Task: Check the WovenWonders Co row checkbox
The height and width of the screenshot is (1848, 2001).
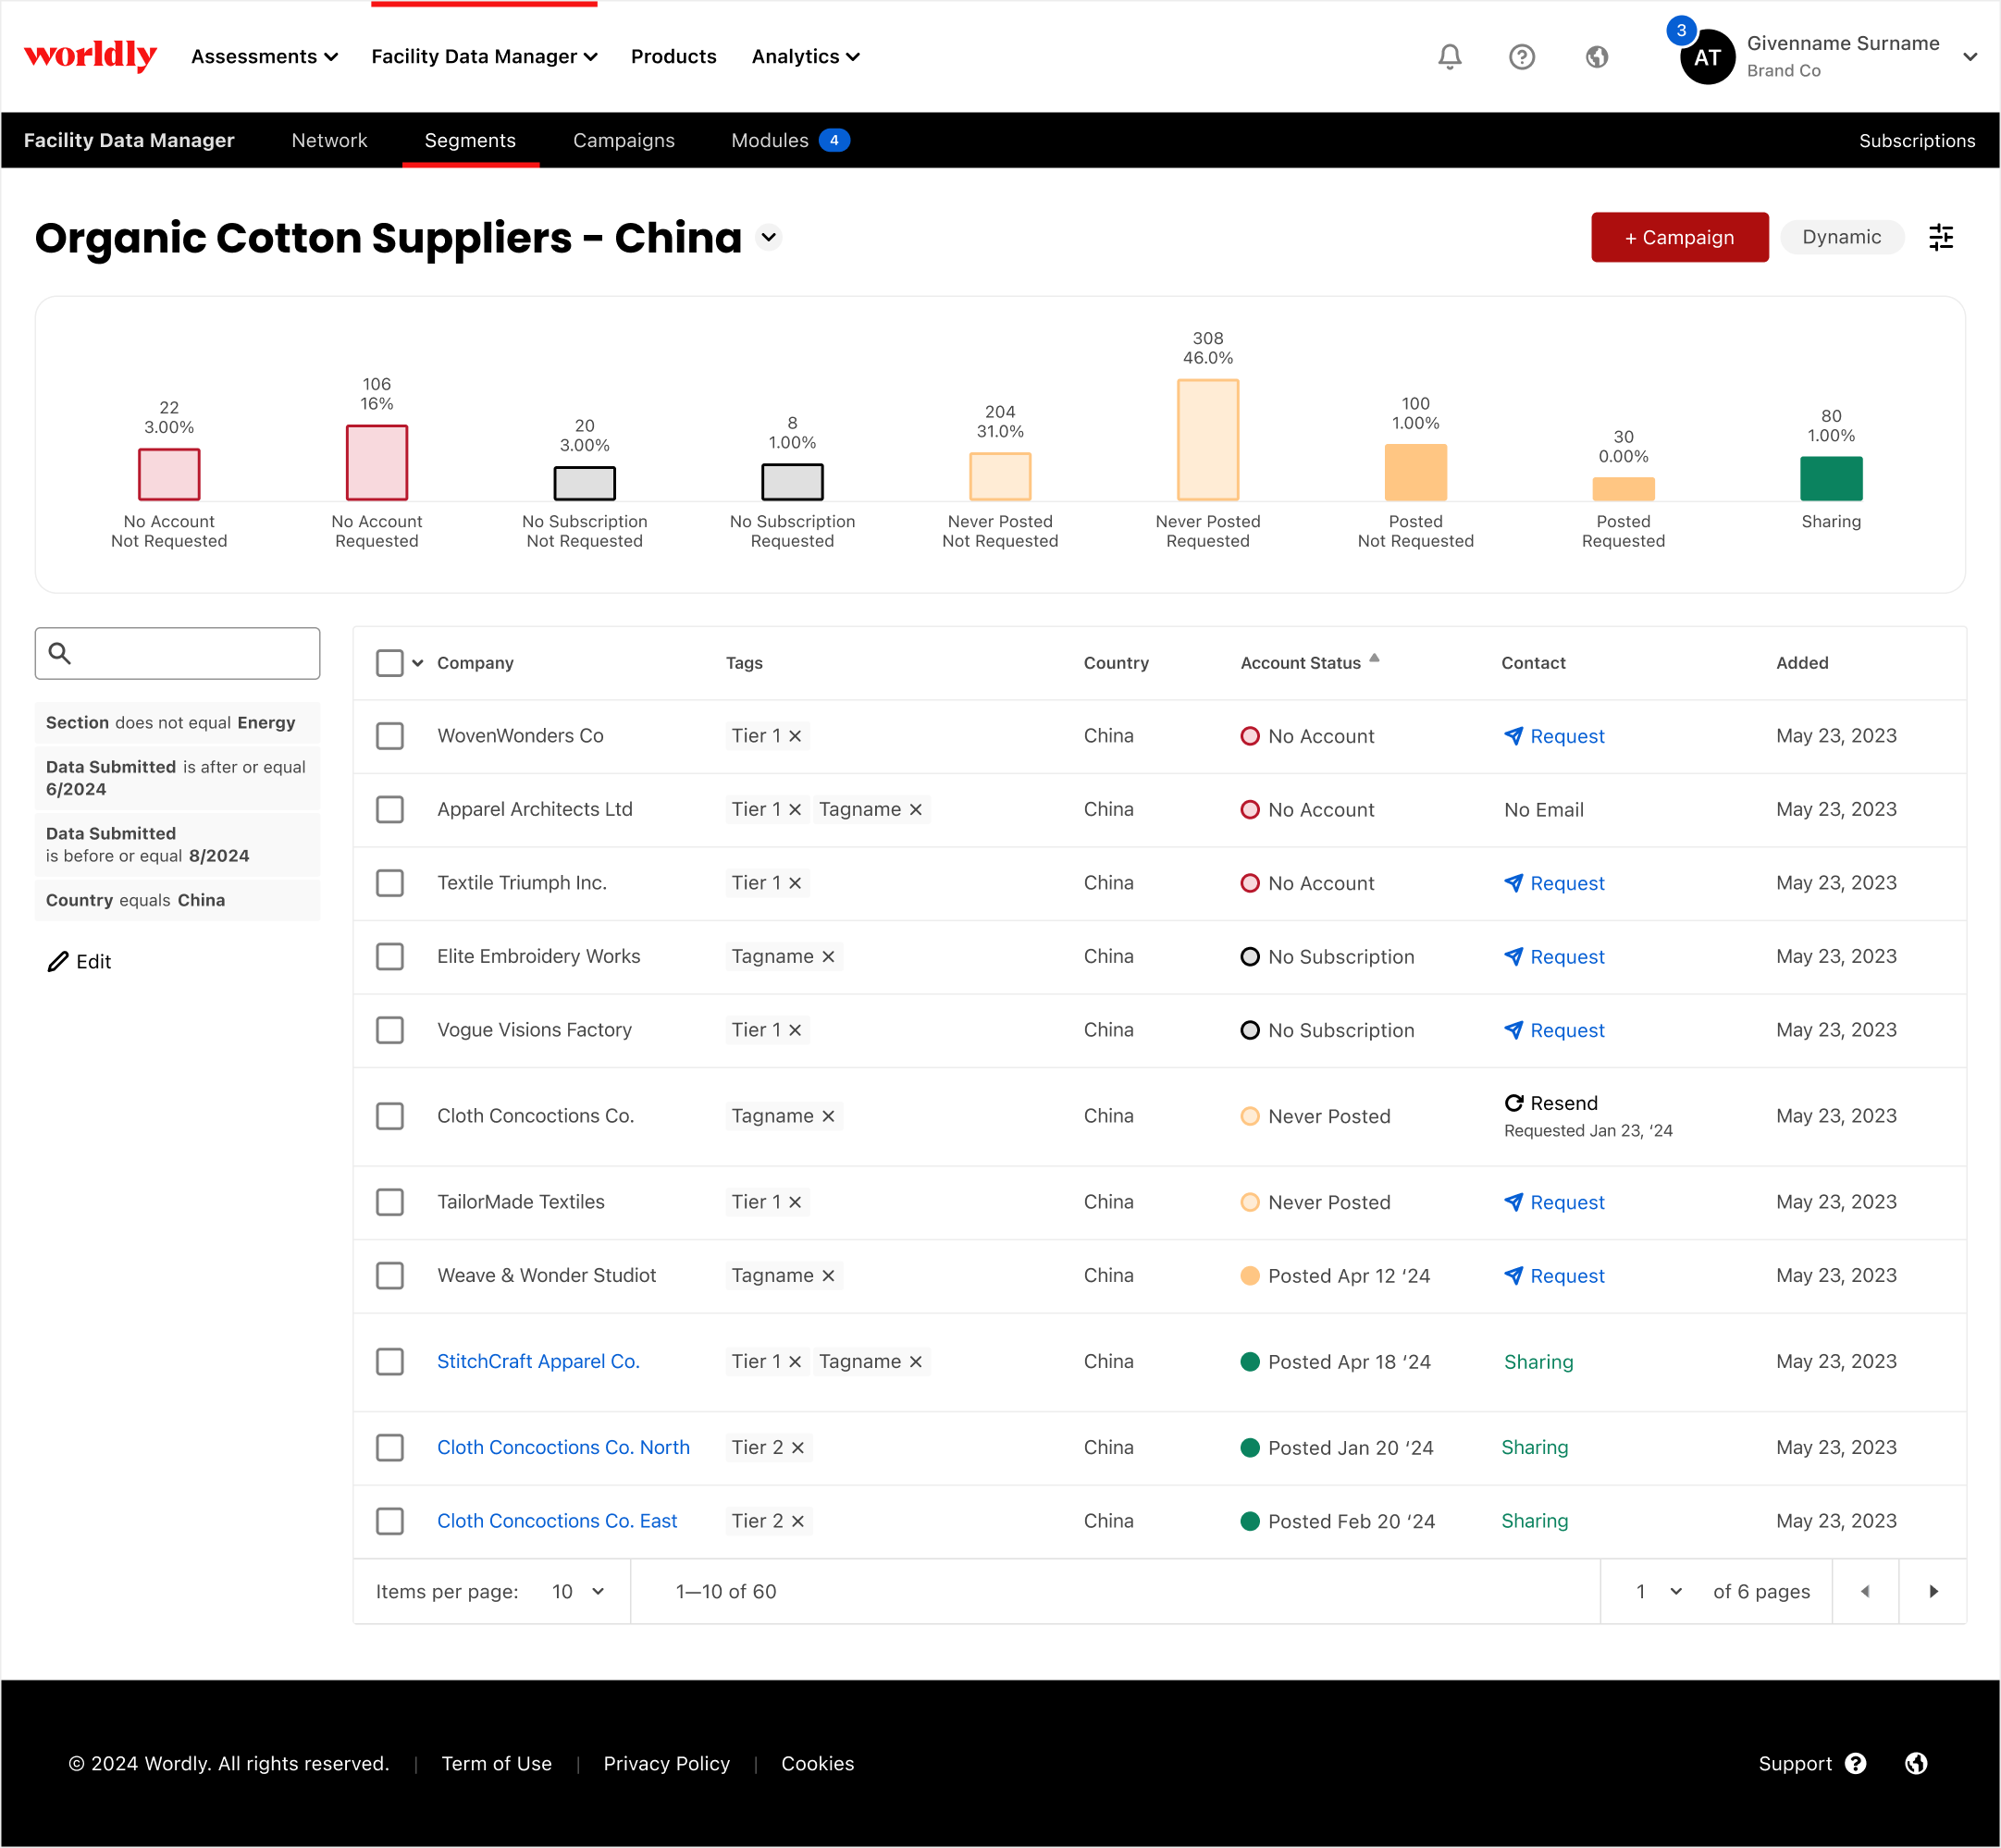Action: [x=389, y=736]
